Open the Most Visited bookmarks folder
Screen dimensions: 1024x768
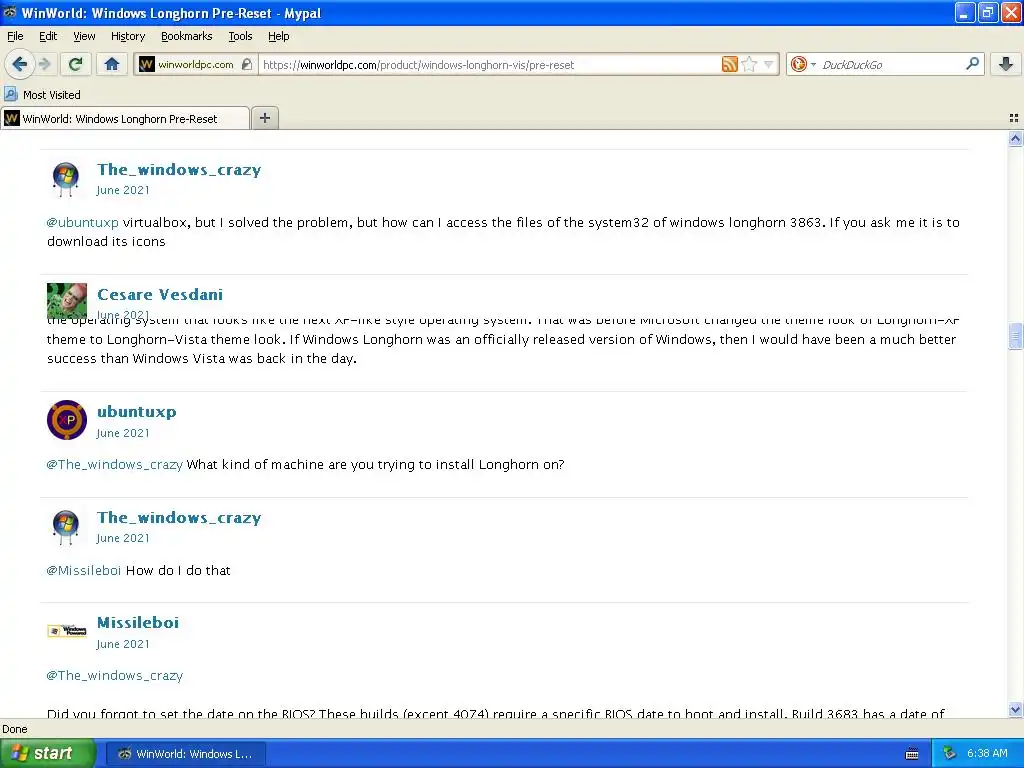(x=42, y=95)
